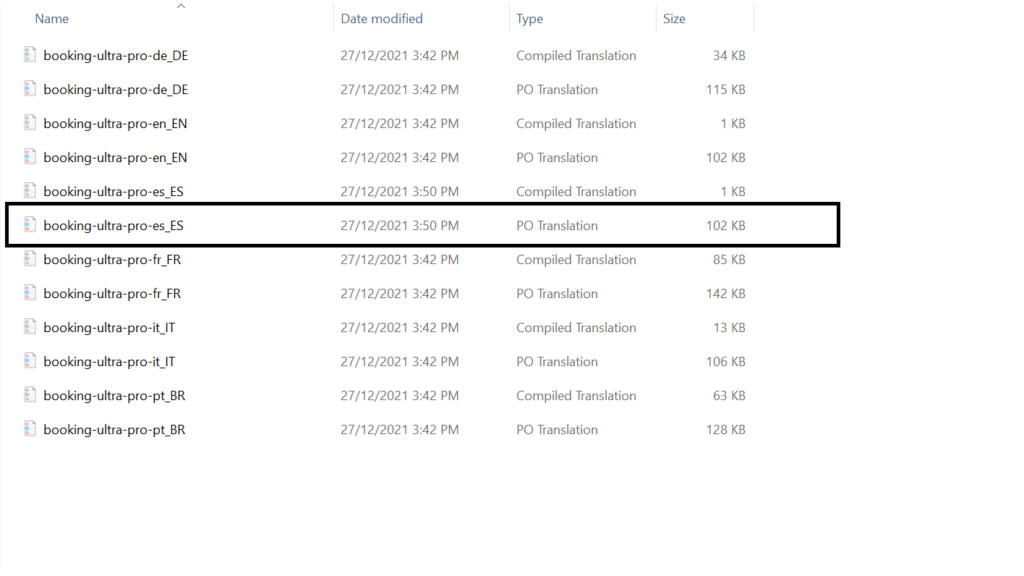
Task: Click the PO file icon for booking-ultra-pro-pt_BR
Action: pyautogui.click(x=29, y=428)
